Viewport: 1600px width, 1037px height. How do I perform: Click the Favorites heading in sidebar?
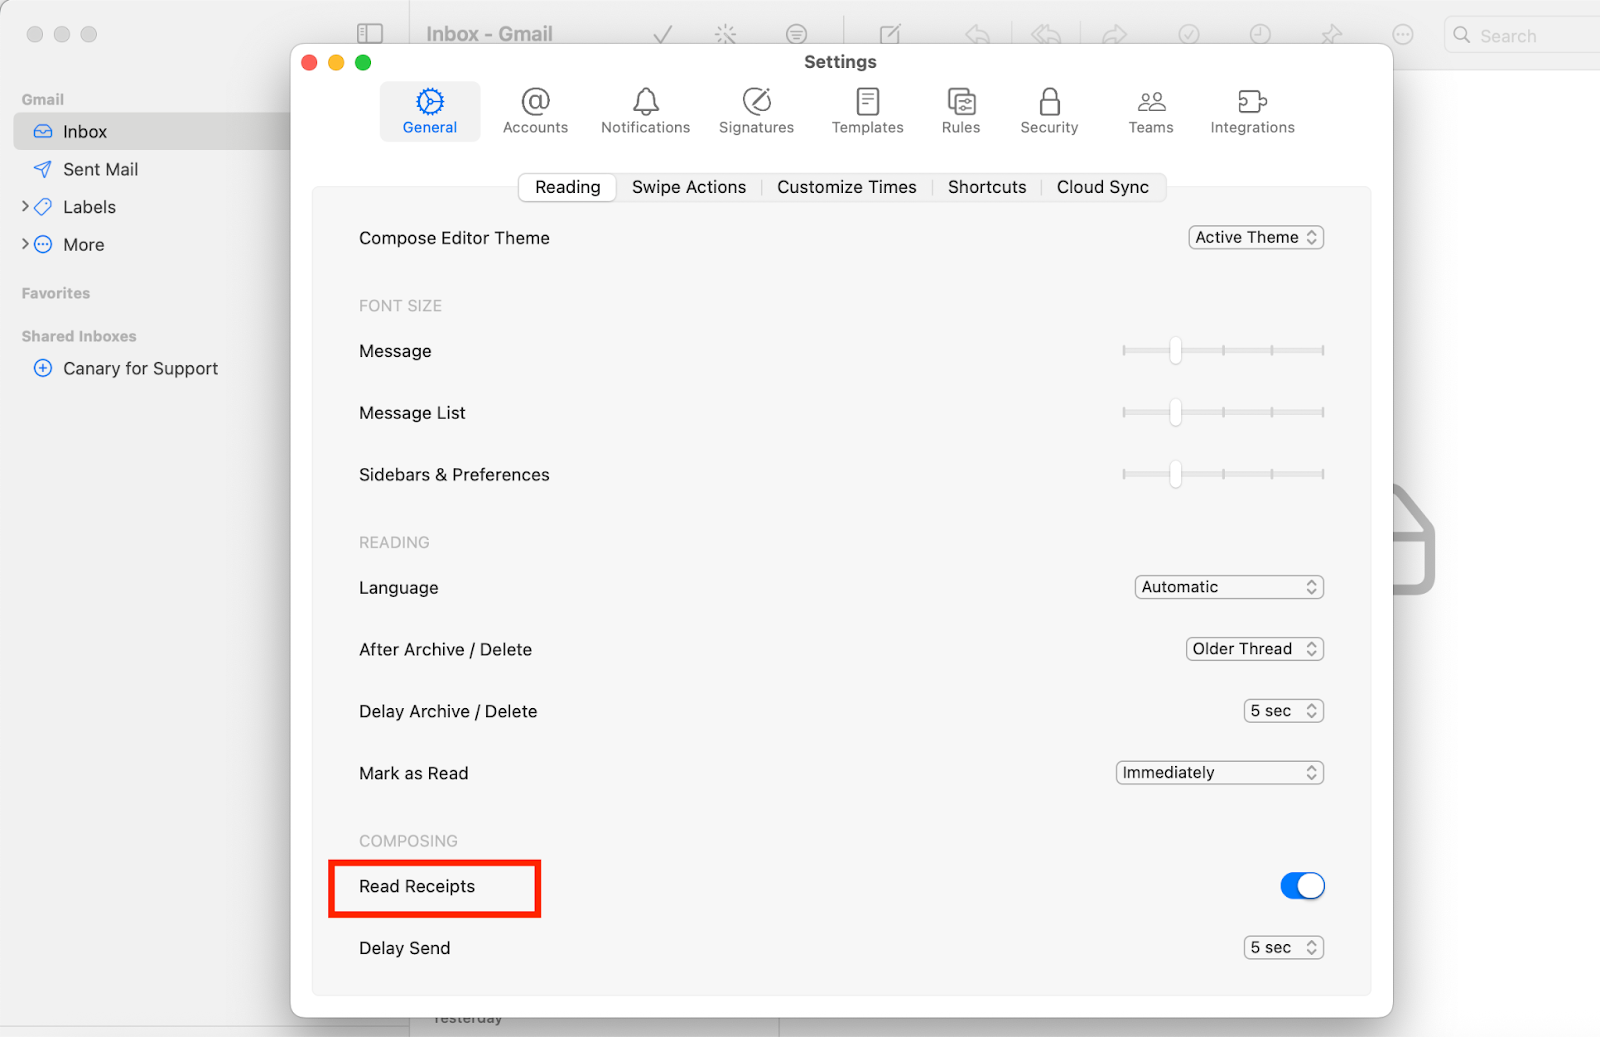tap(56, 293)
